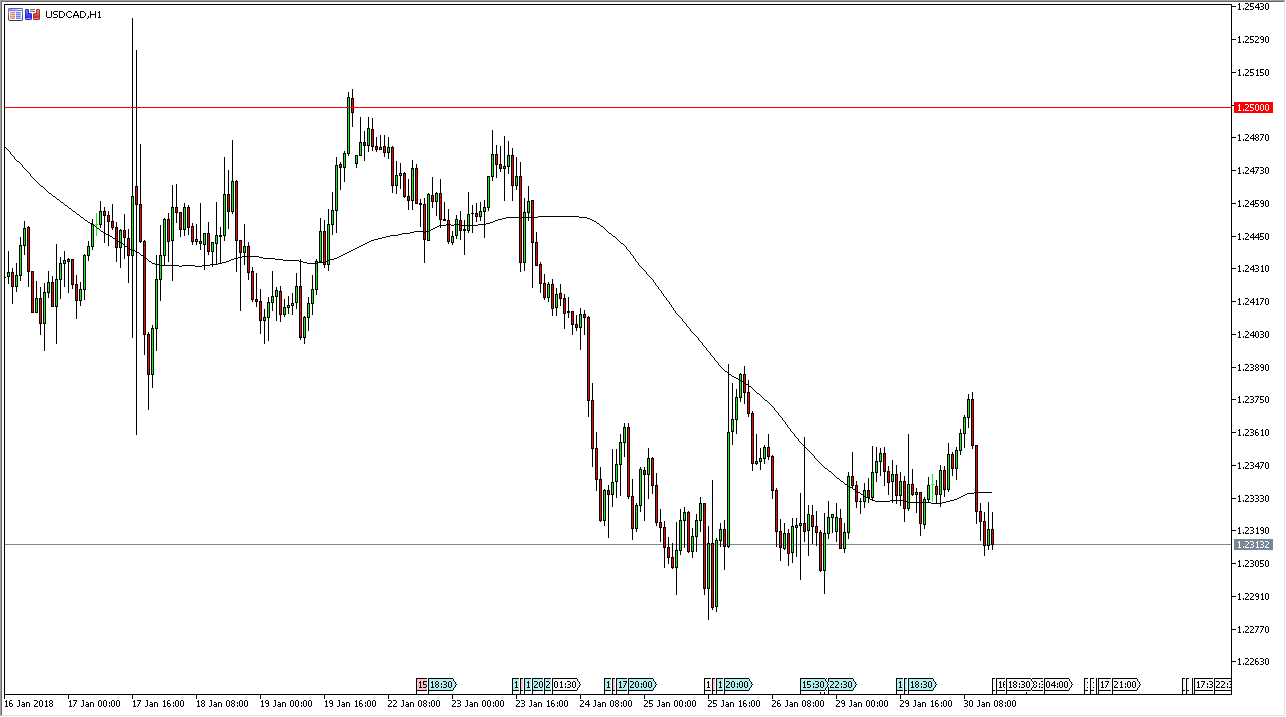Select the cyan 22:30 event marker
This screenshot has height=717, width=1286.
[841, 685]
